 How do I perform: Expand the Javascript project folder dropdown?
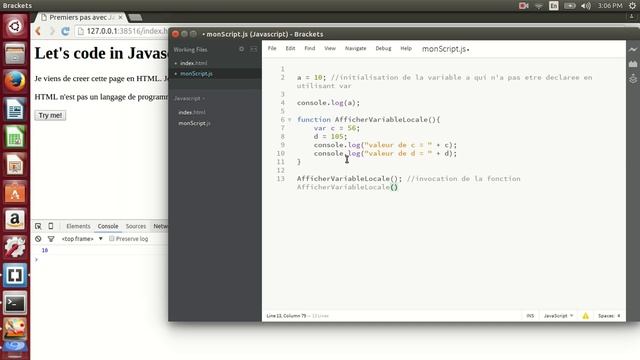[x=189, y=98]
